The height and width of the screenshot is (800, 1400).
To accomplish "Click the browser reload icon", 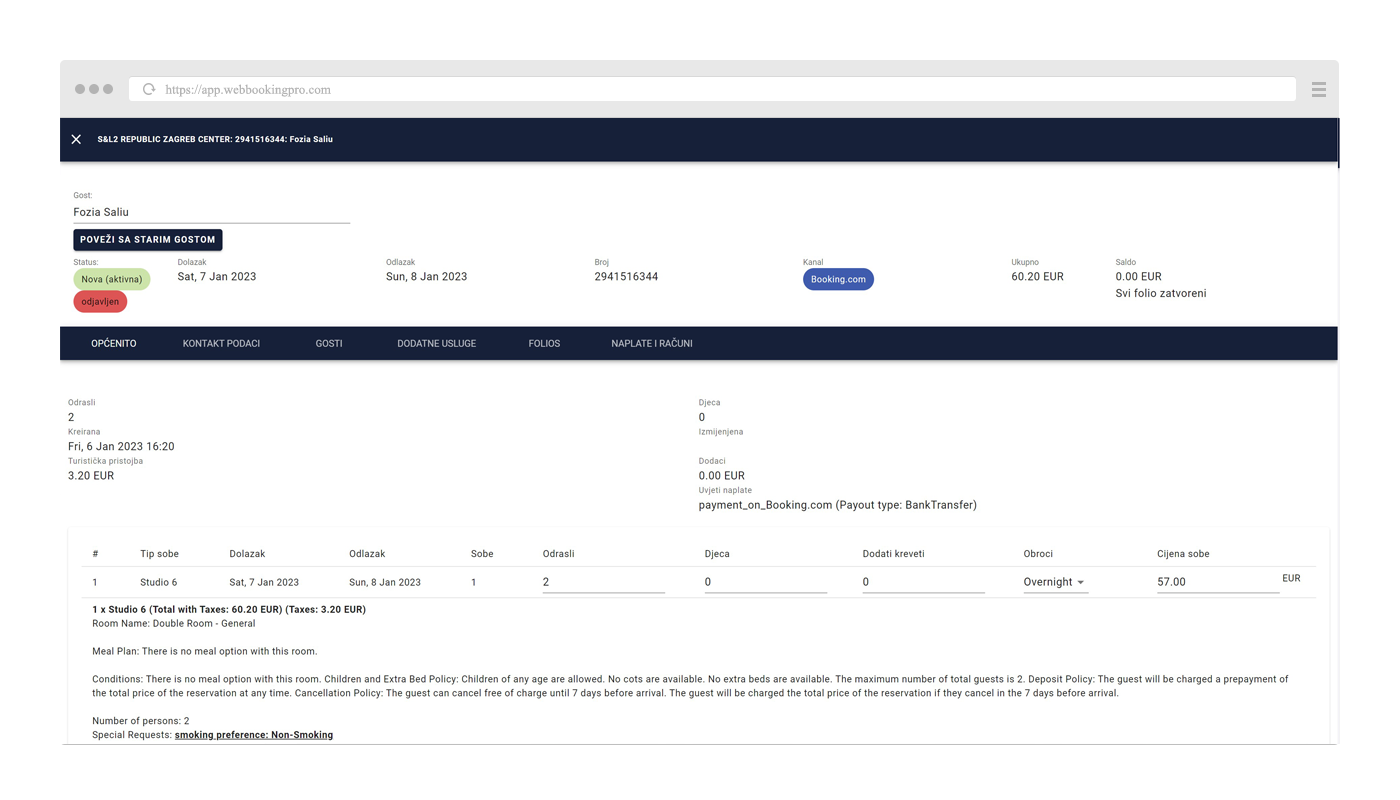I will (x=149, y=89).
